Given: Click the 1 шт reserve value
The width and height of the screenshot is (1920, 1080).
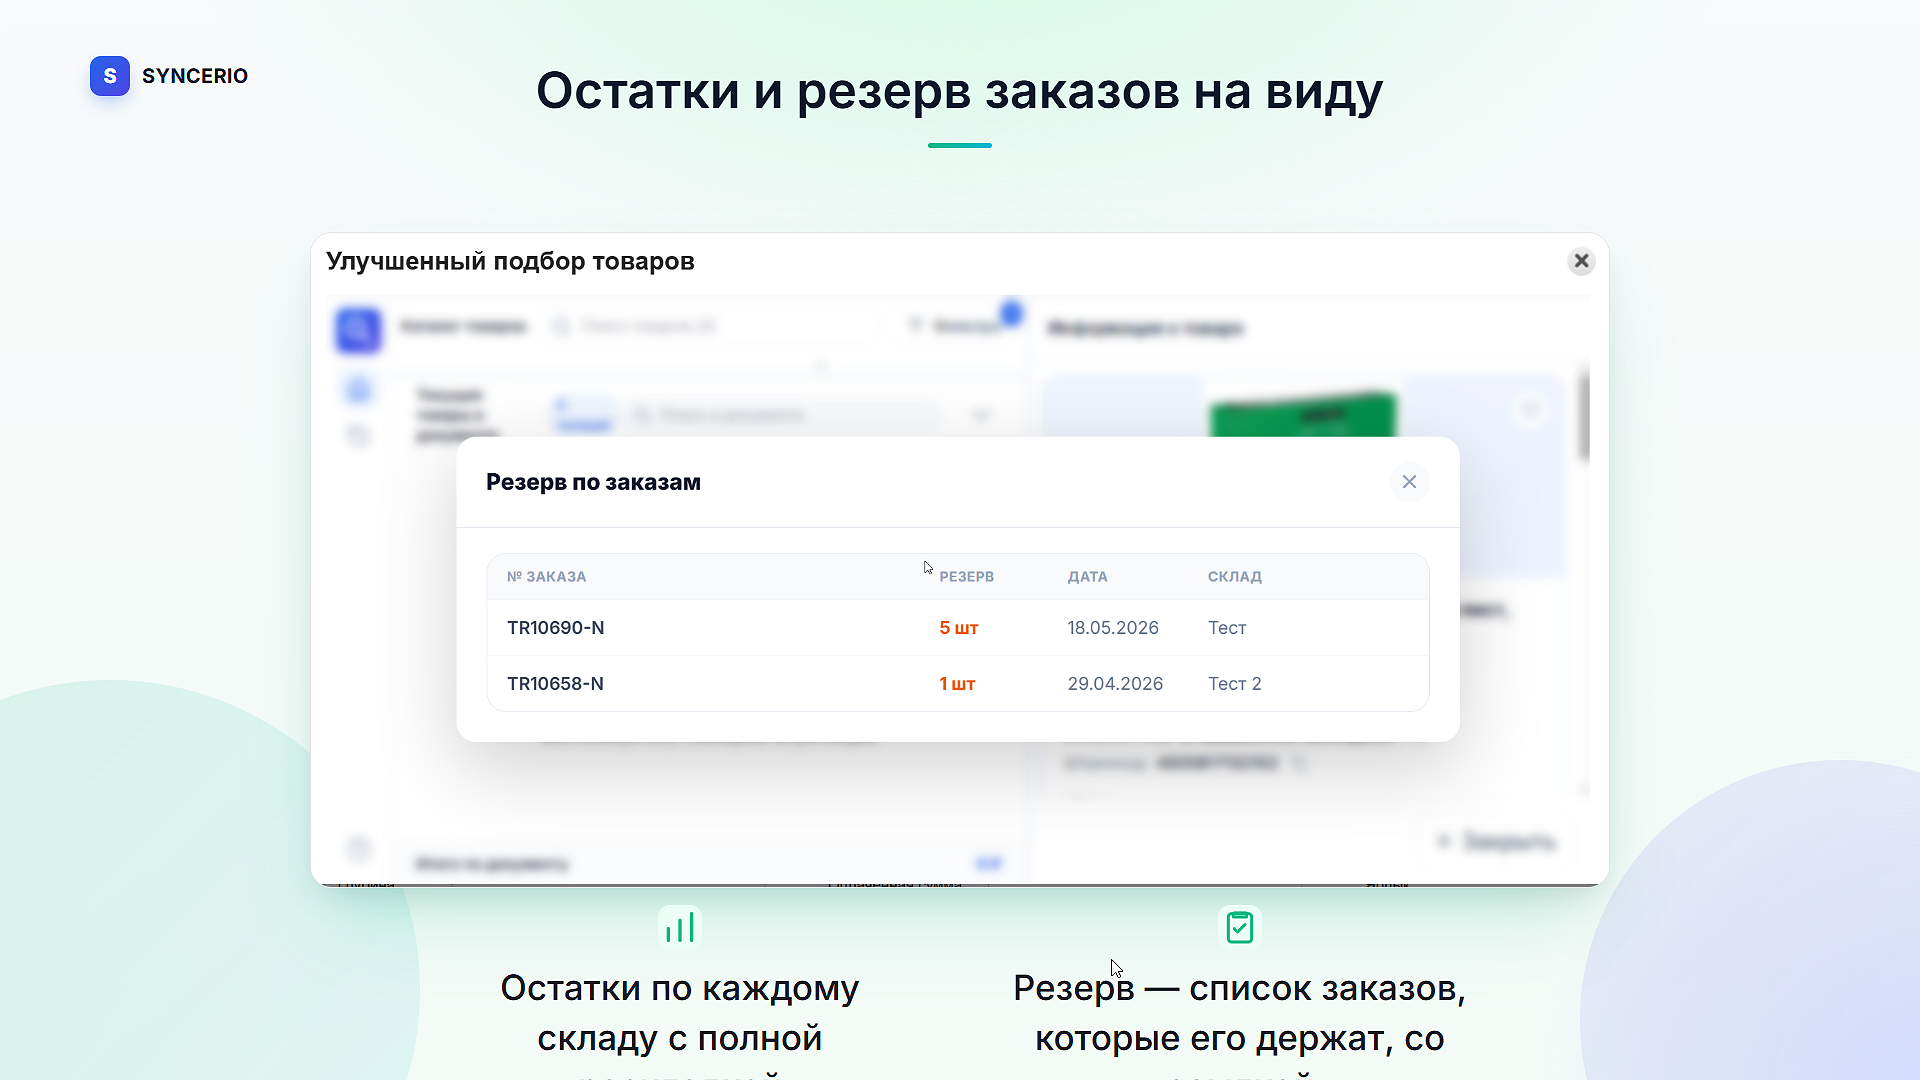Looking at the screenshot, I should click(957, 684).
